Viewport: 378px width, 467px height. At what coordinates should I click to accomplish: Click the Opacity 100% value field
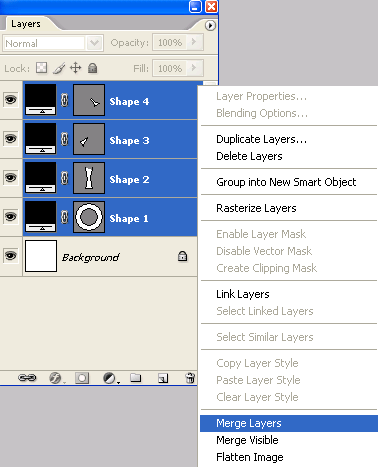(x=170, y=42)
